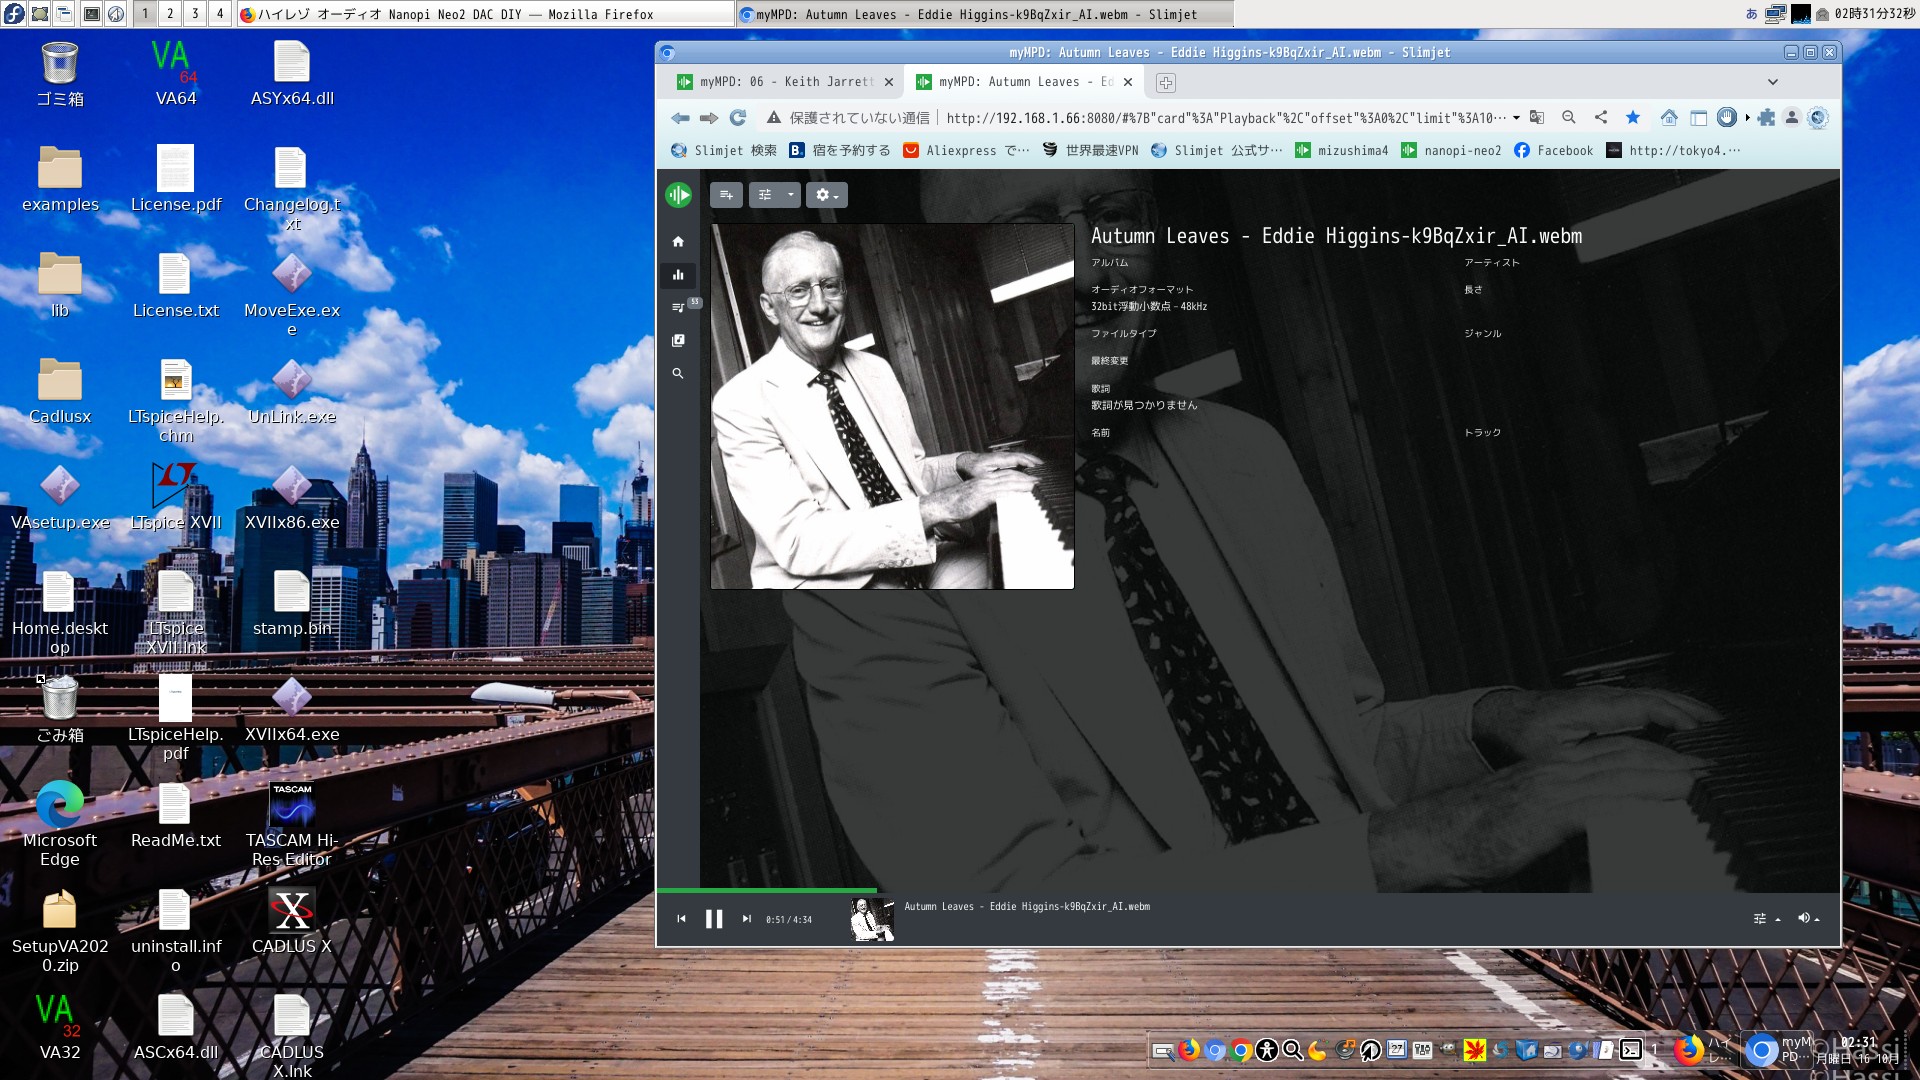Click the add-to-playlist toolbar button
The image size is (1920, 1080).
[x=726, y=195]
